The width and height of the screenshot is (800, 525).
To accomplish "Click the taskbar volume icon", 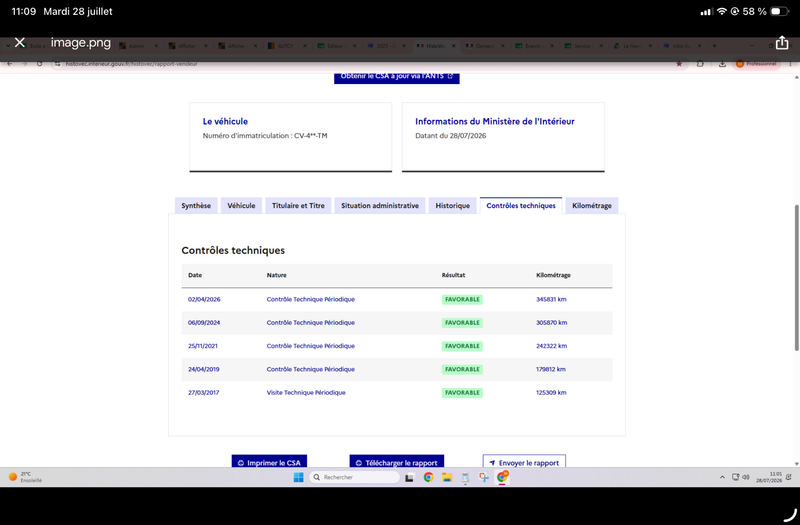I will click(745, 478).
